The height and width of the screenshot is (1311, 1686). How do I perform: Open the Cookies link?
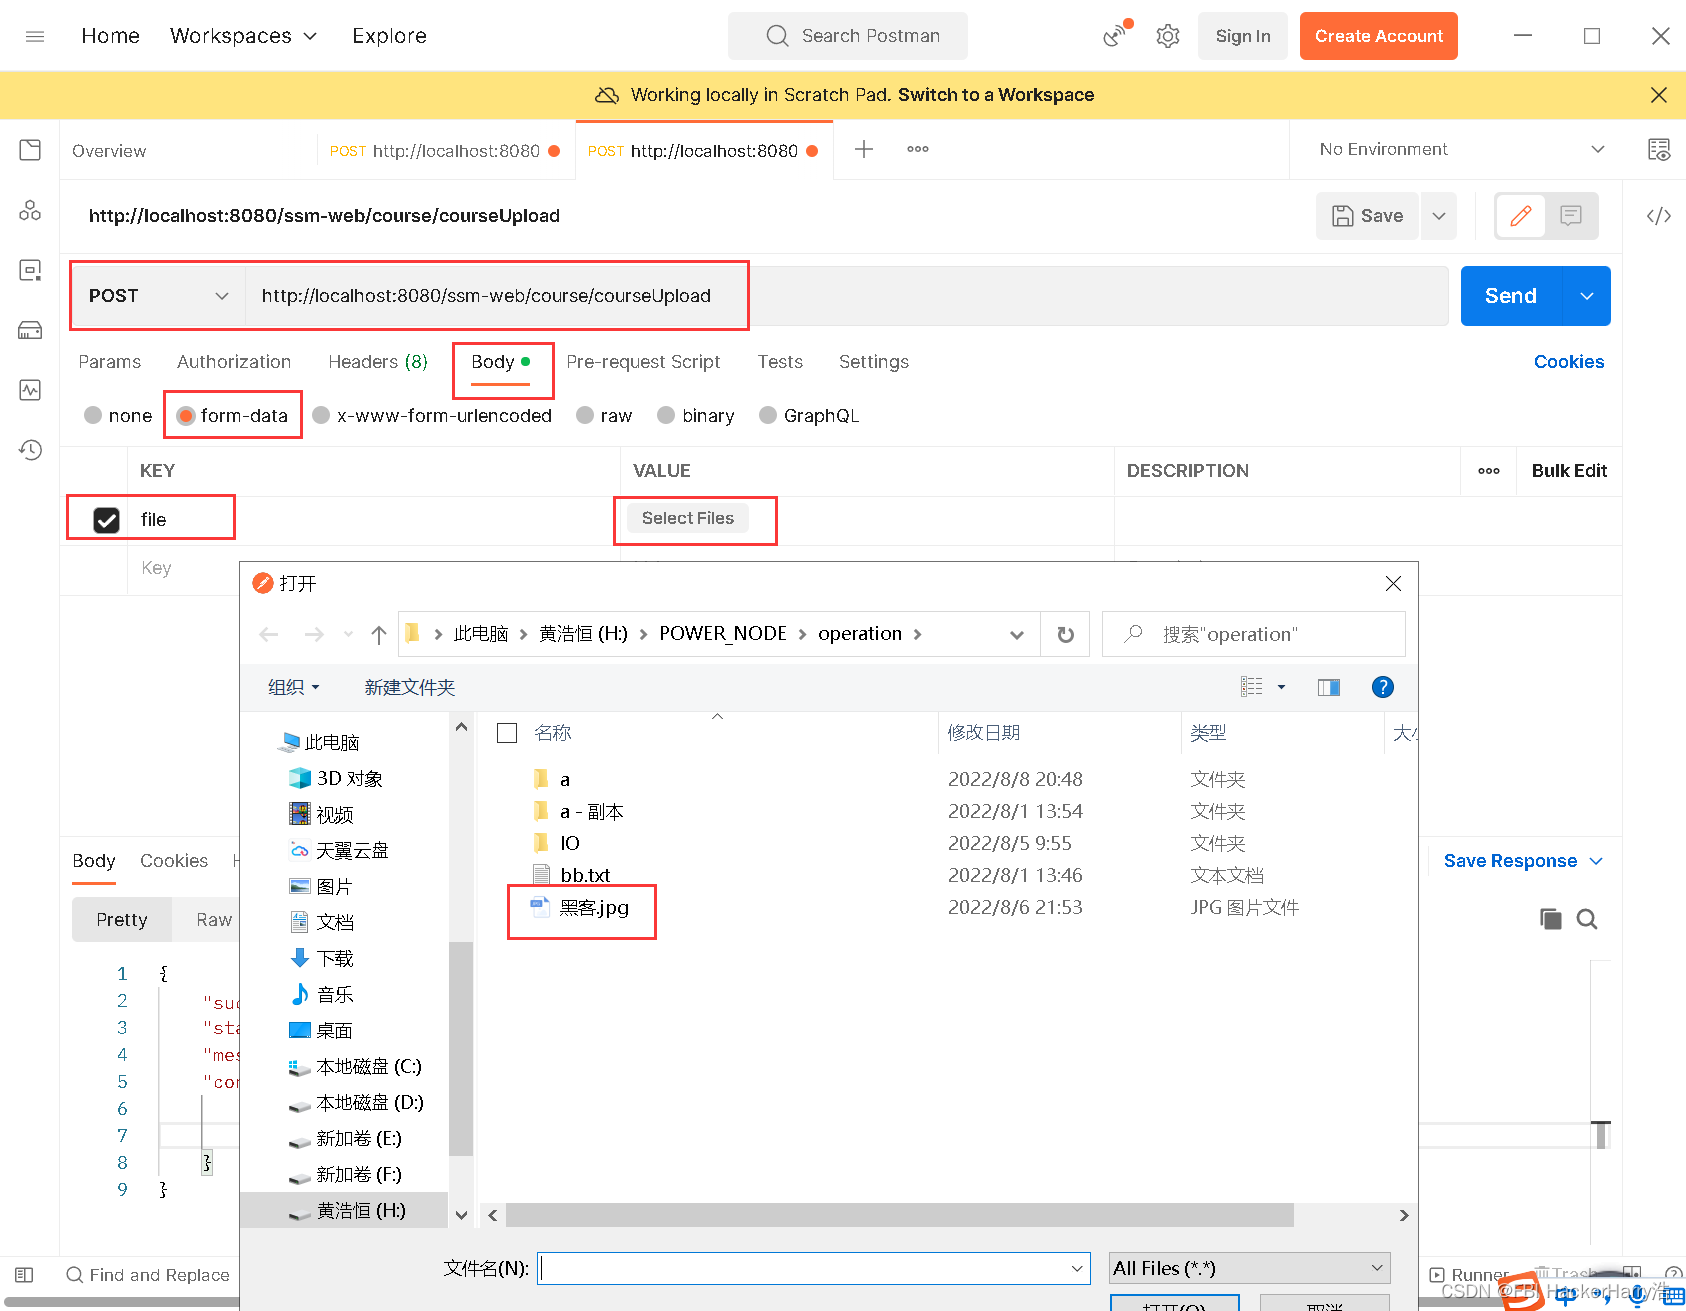click(x=1569, y=362)
